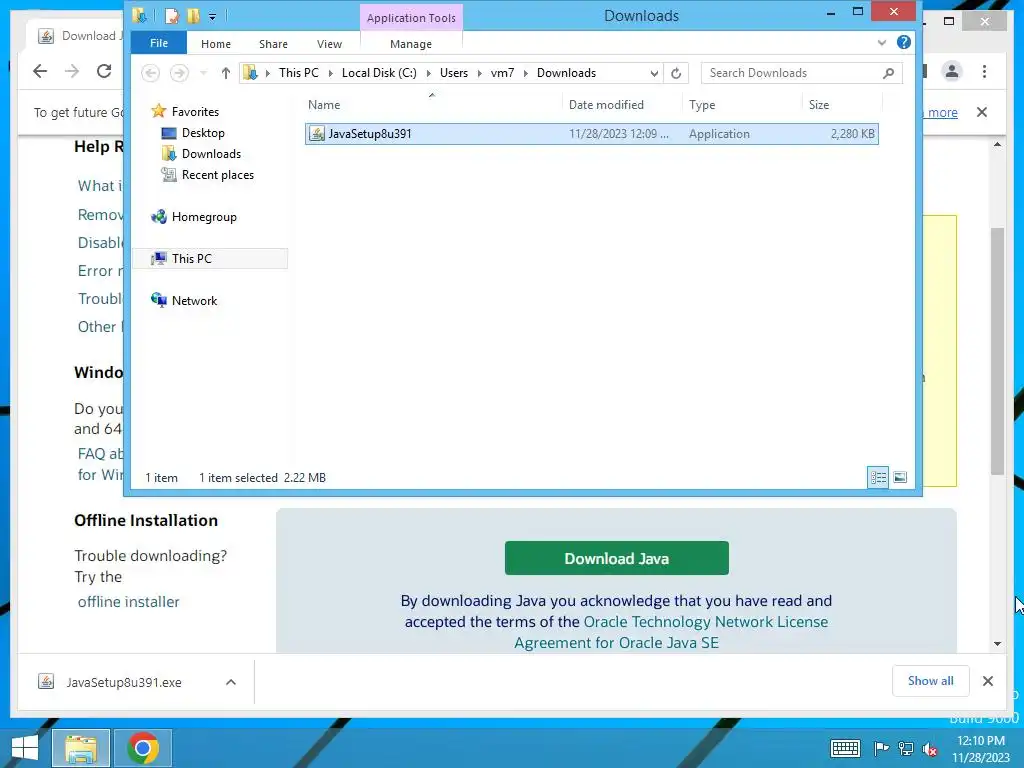The width and height of the screenshot is (1024, 768).
Task: Click the muted volume tray icon
Action: 930,748
